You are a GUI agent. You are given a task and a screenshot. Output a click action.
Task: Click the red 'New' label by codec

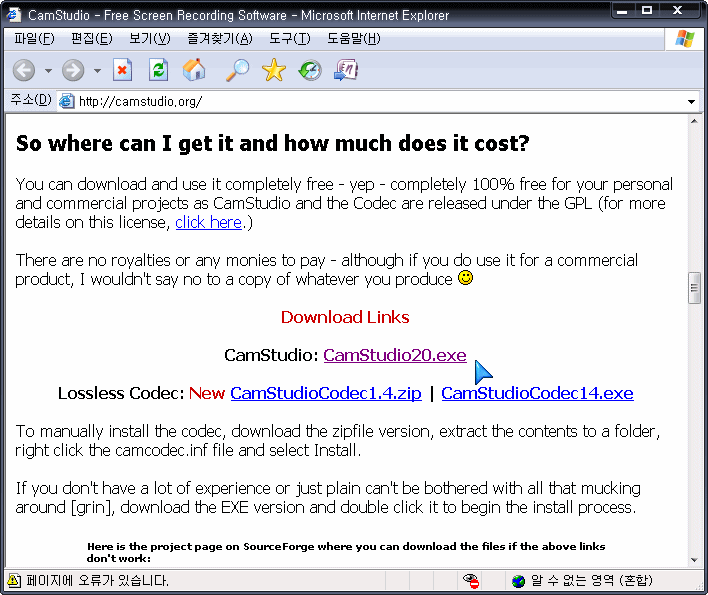tap(207, 393)
